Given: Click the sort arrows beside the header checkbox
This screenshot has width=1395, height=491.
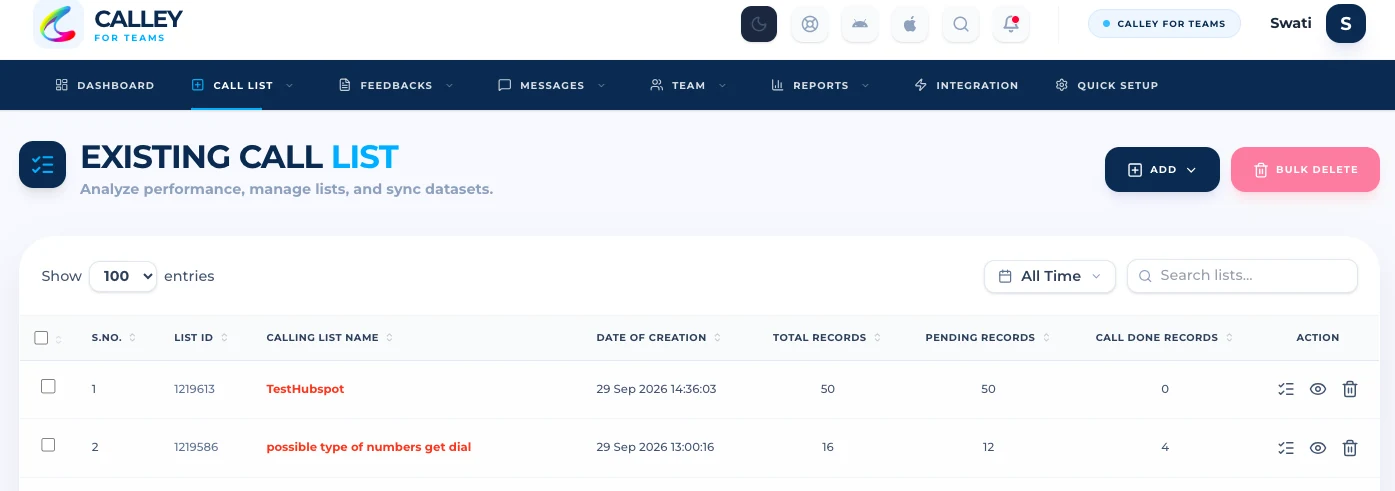Looking at the screenshot, I should (58, 340).
